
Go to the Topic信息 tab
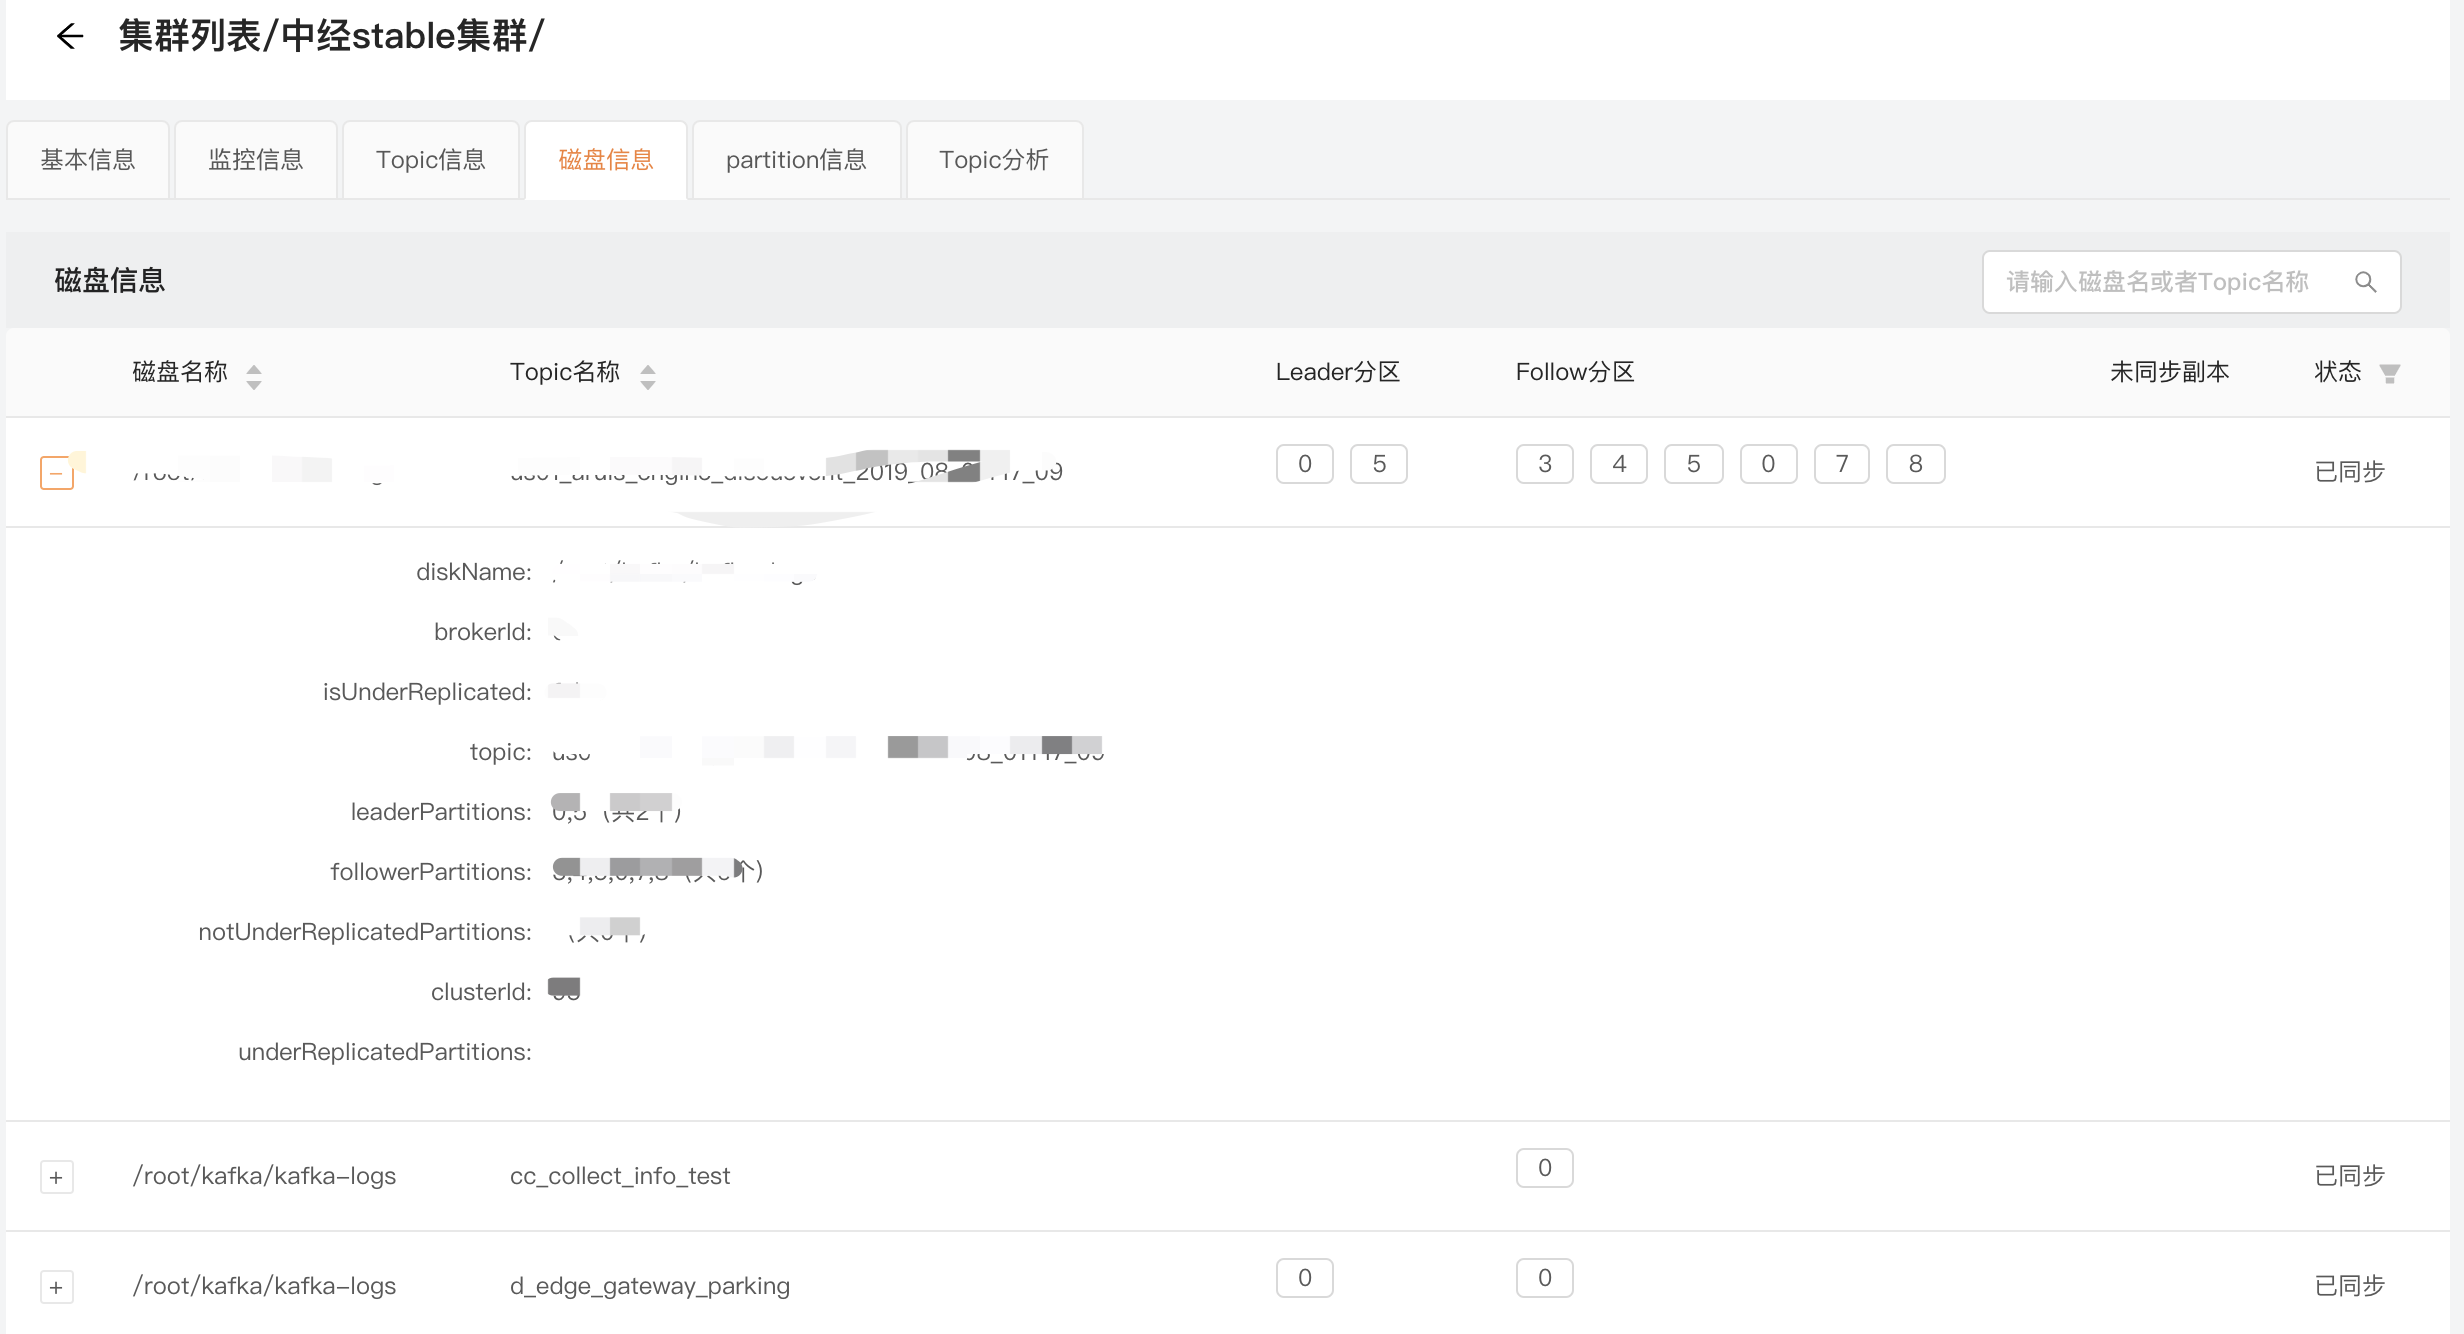[x=431, y=160]
